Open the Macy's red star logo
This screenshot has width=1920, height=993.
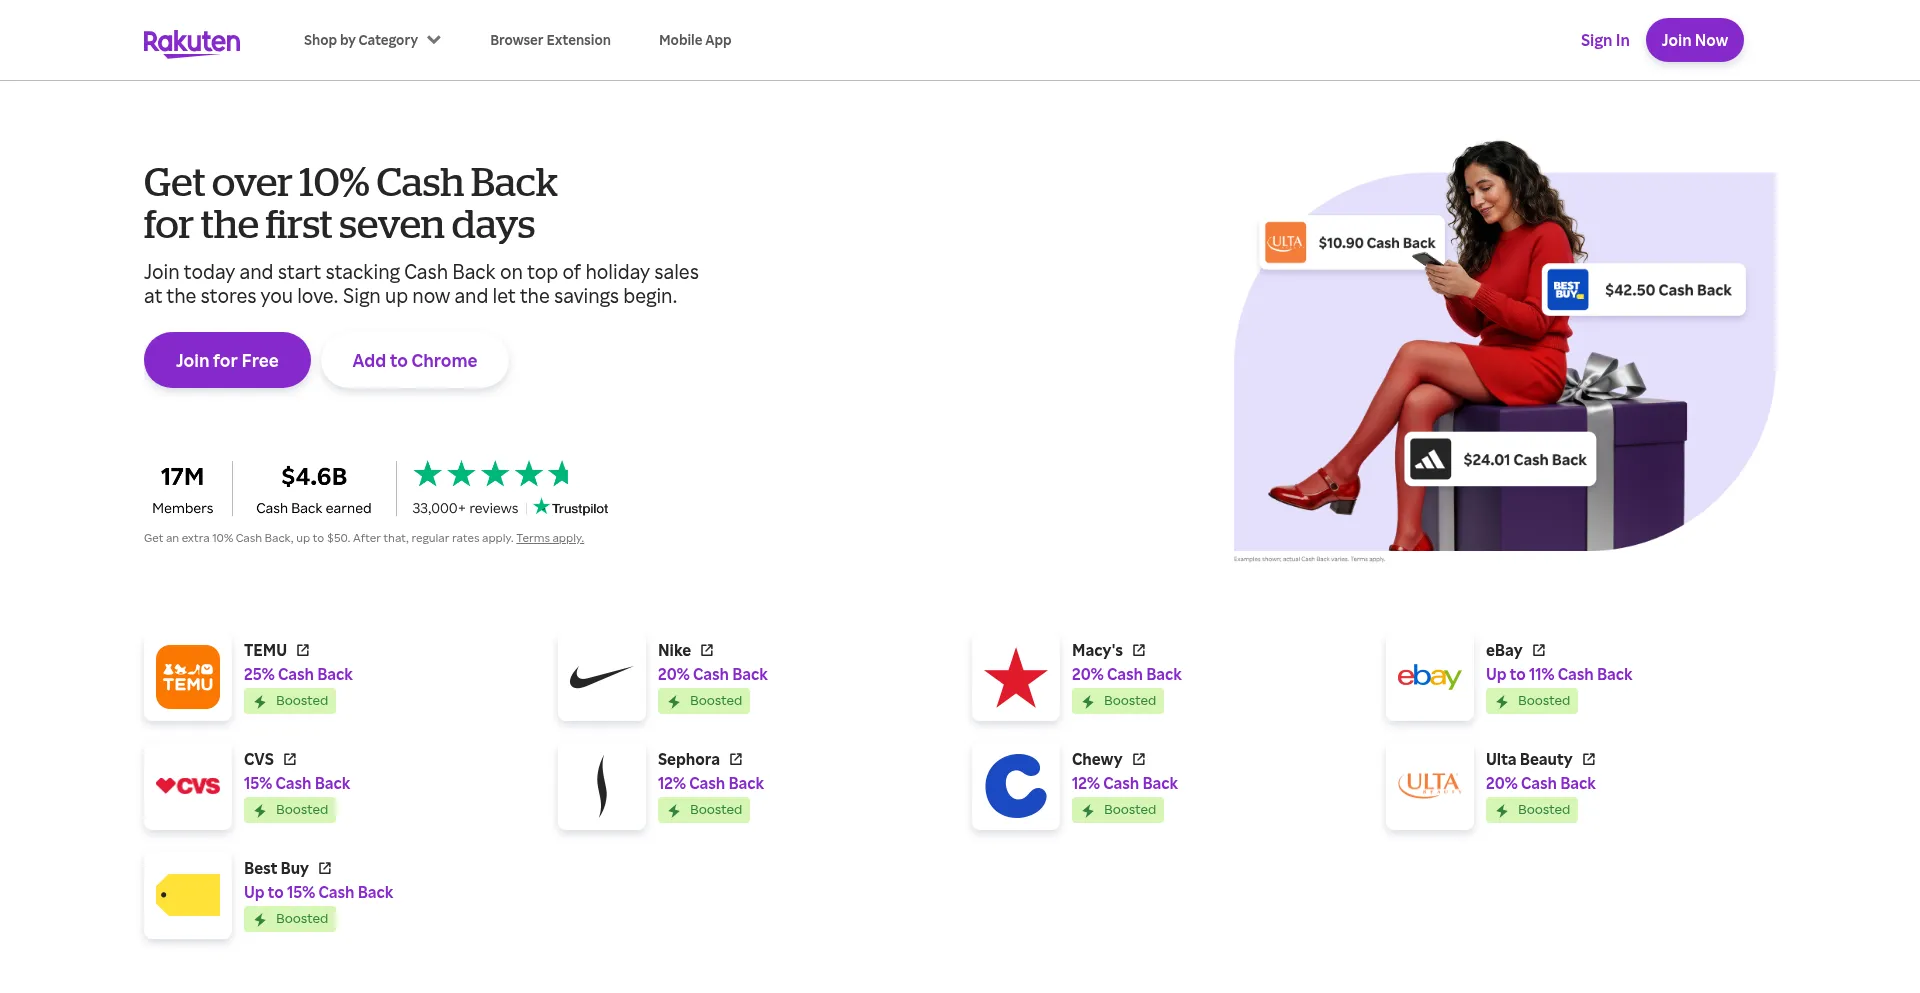coord(1016,677)
